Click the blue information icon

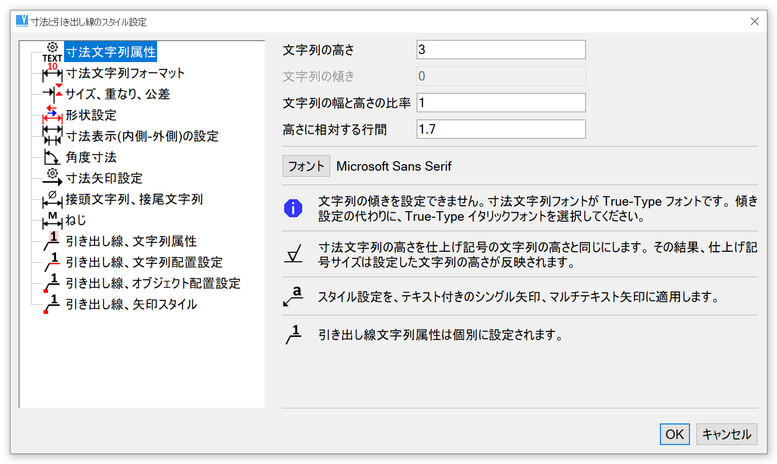click(291, 208)
